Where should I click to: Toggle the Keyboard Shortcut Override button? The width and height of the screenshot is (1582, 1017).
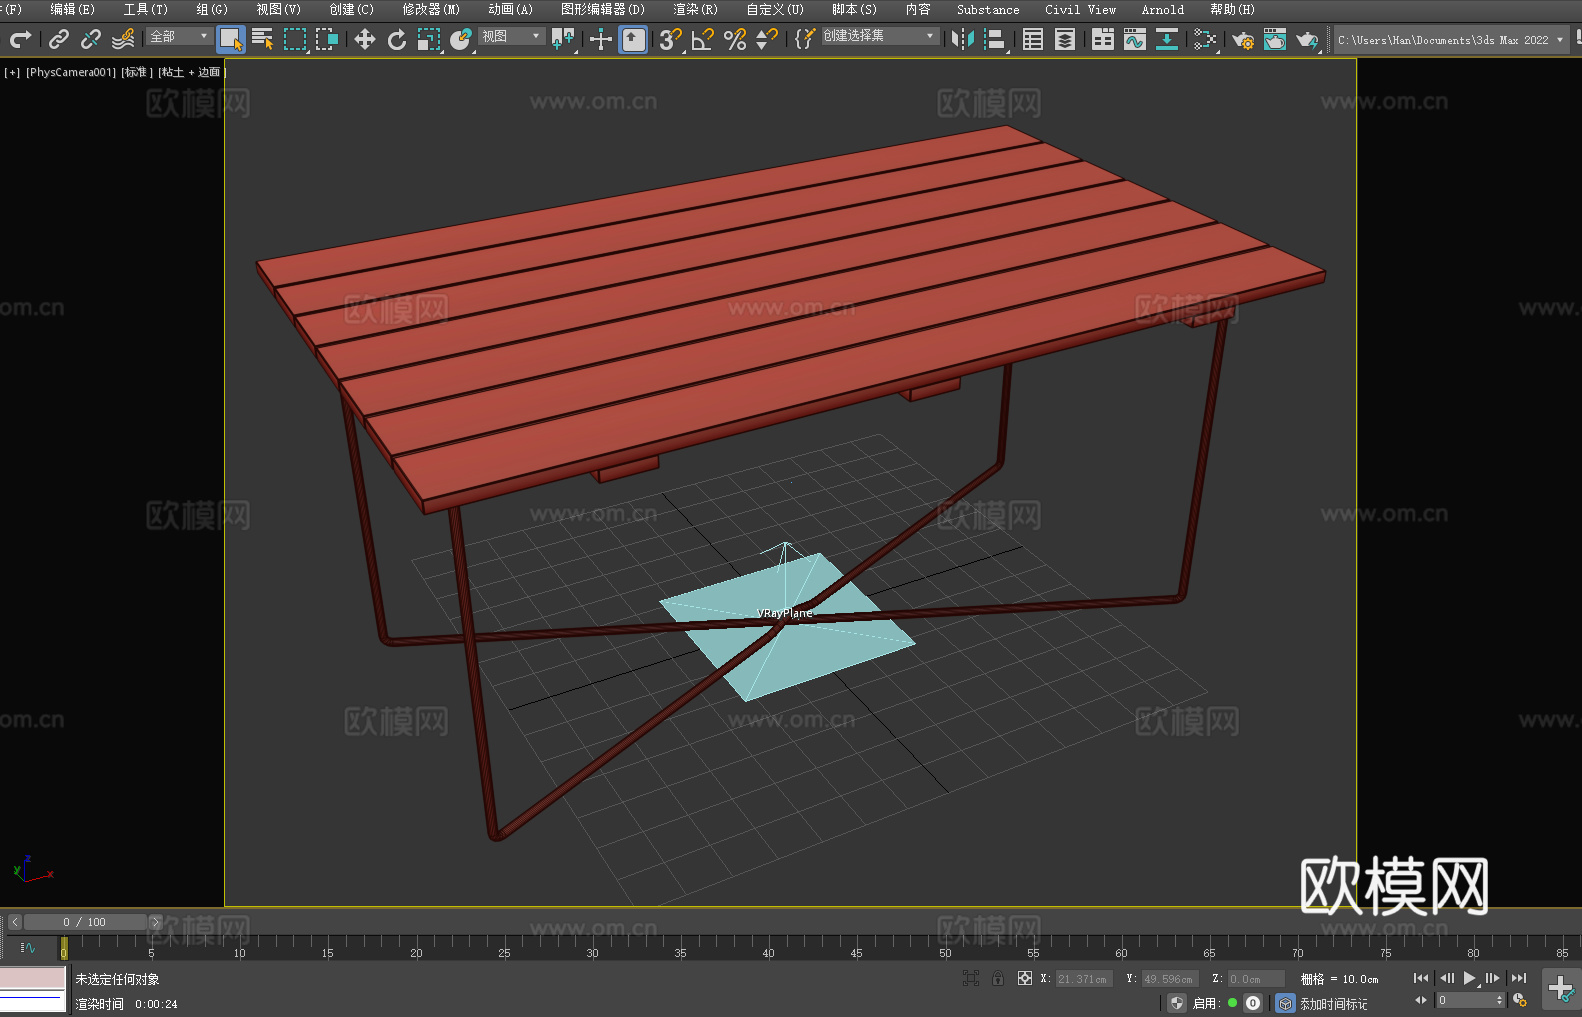pyautogui.click(x=633, y=40)
